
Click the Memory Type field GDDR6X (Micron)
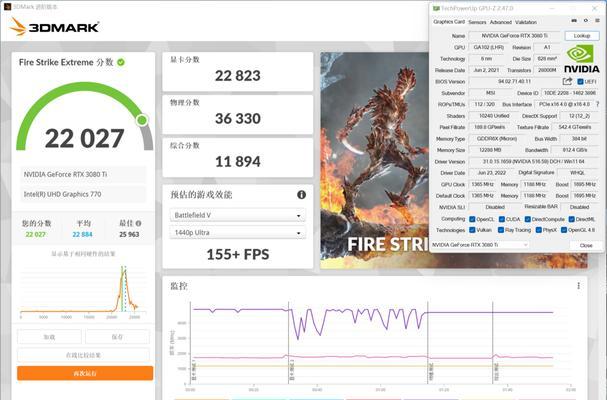tap(496, 139)
